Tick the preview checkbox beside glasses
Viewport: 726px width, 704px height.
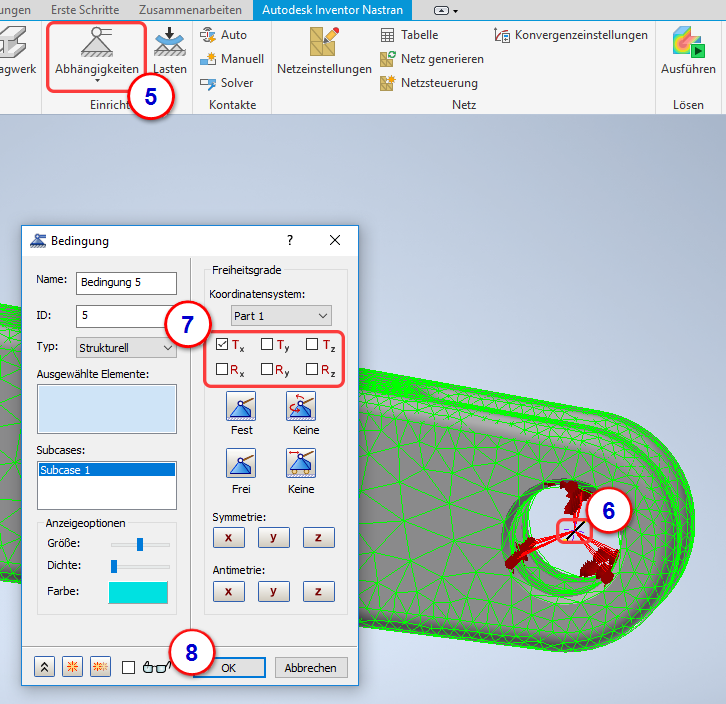pos(128,667)
